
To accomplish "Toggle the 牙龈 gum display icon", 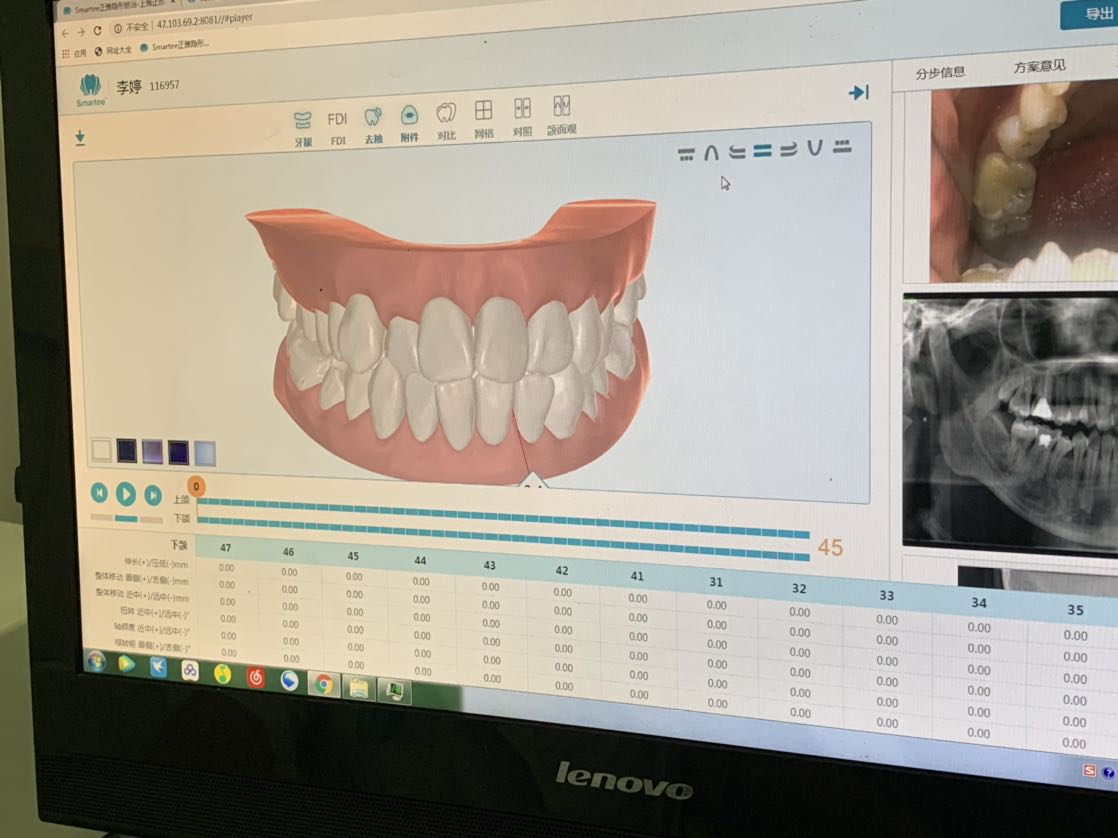I will pyautogui.click(x=303, y=128).
